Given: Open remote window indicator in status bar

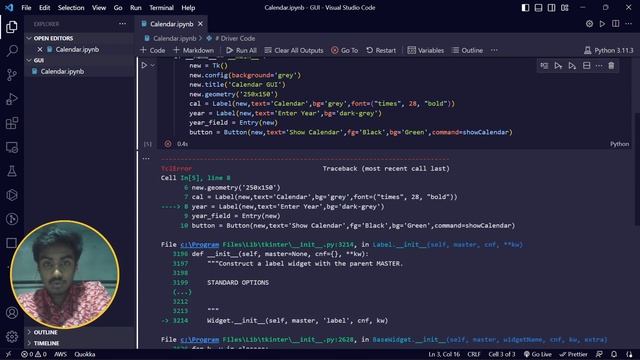Looking at the screenshot, I should point(9,354).
